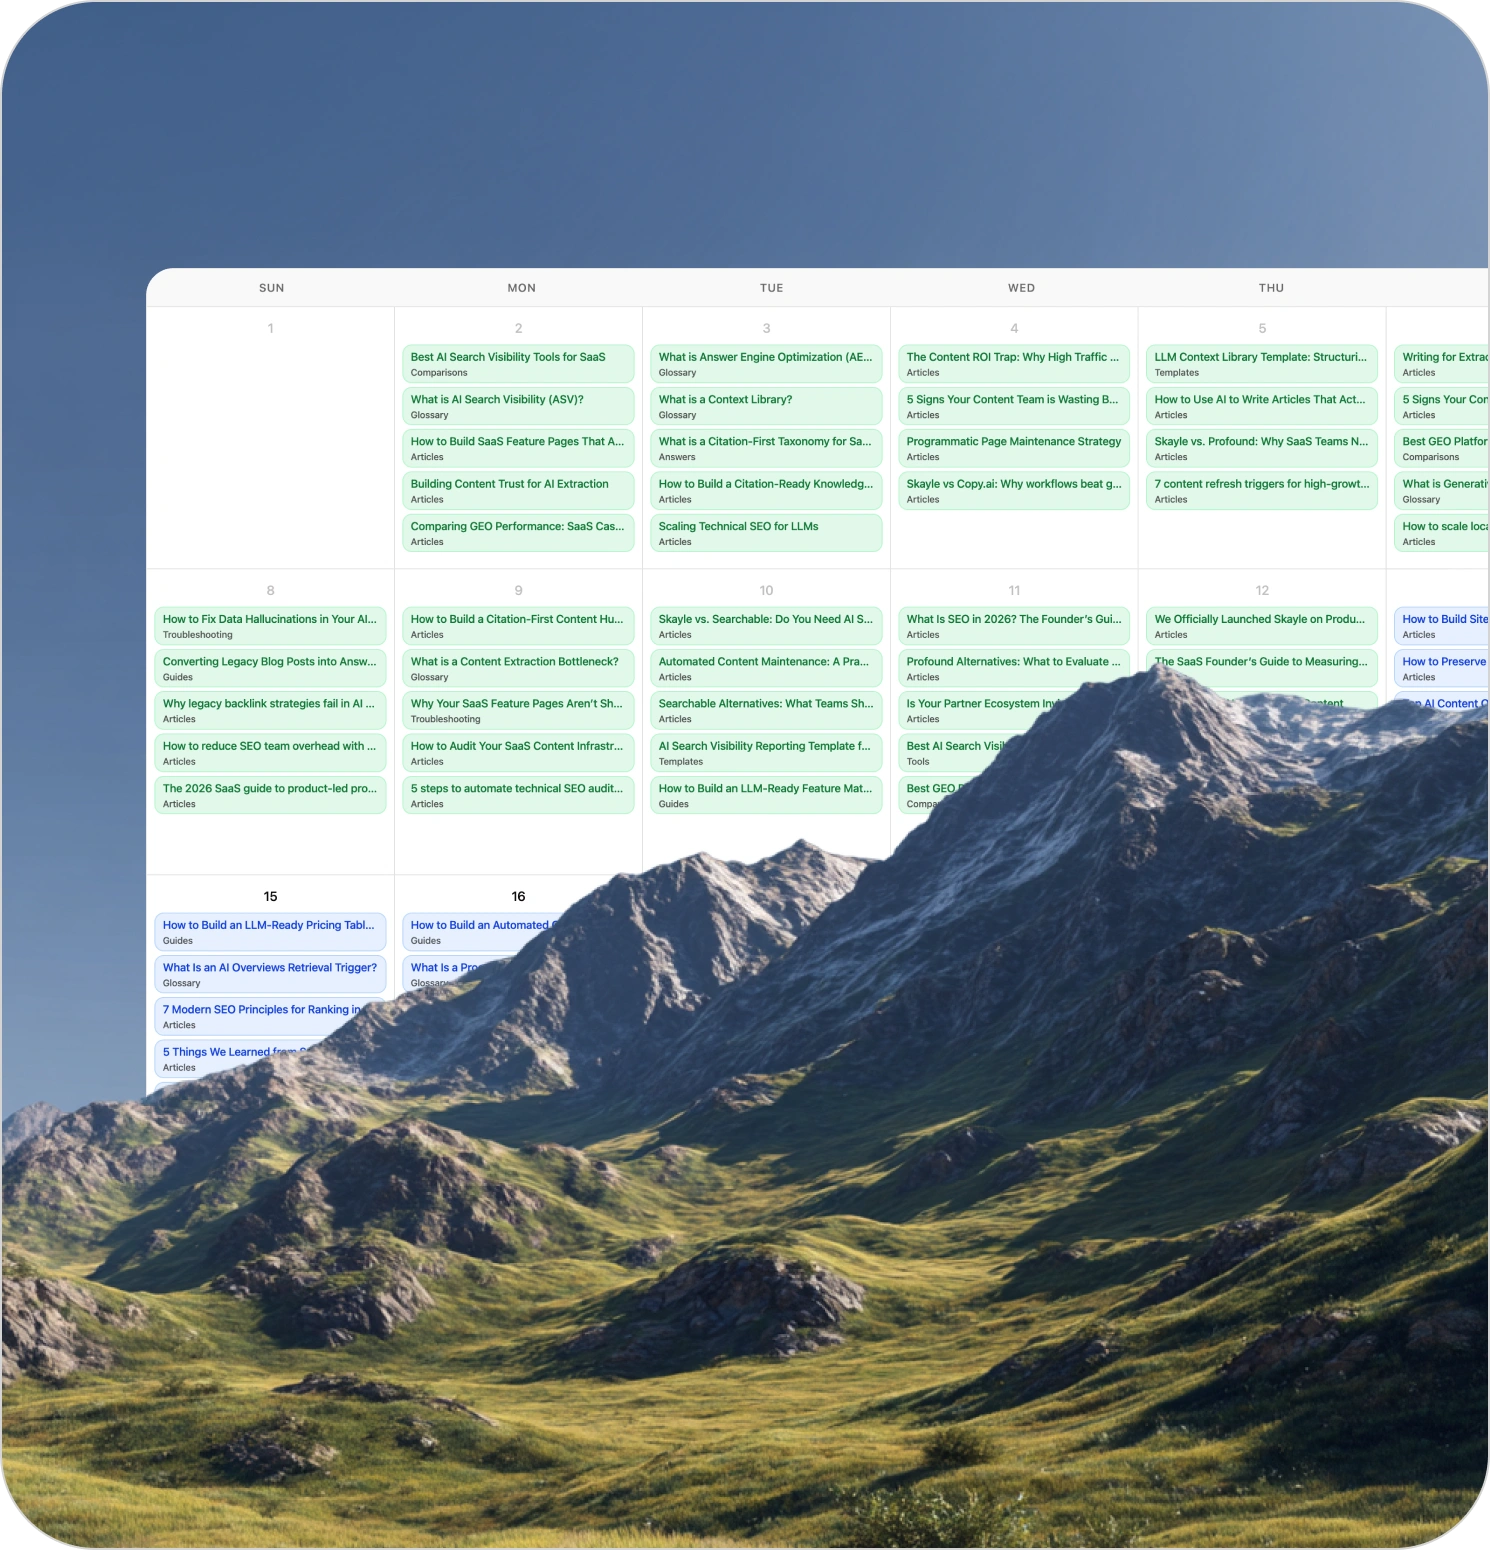Select 'Building Content Trust for AI Extraction' article

(517, 491)
